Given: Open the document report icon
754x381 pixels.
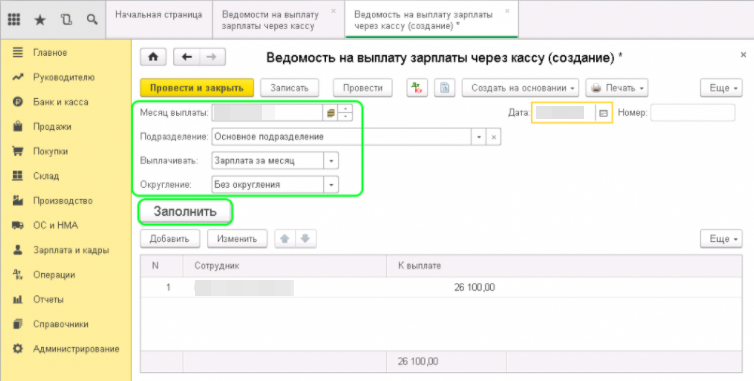Looking at the screenshot, I should [x=445, y=88].
